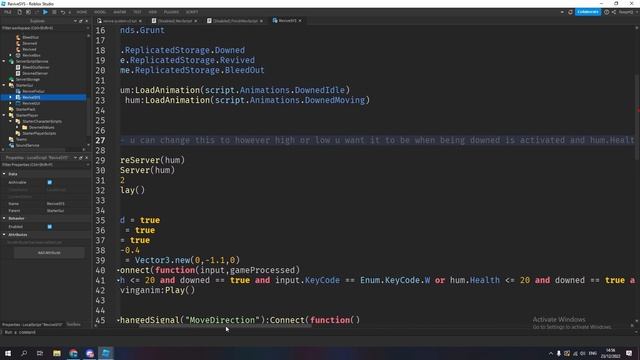The width and height of the screenshot is (640, 360).
Task: Select the Revived remote event in Explorer
Action: (x=29, y=49)
